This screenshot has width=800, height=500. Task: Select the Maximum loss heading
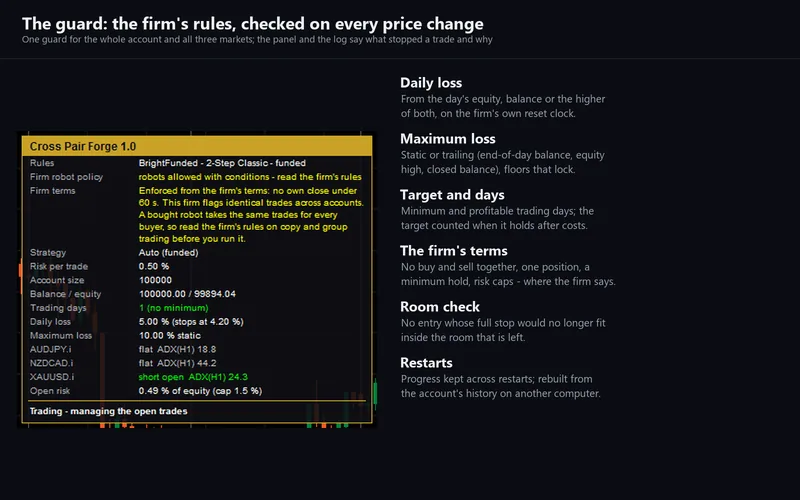[x=447, y=139]
